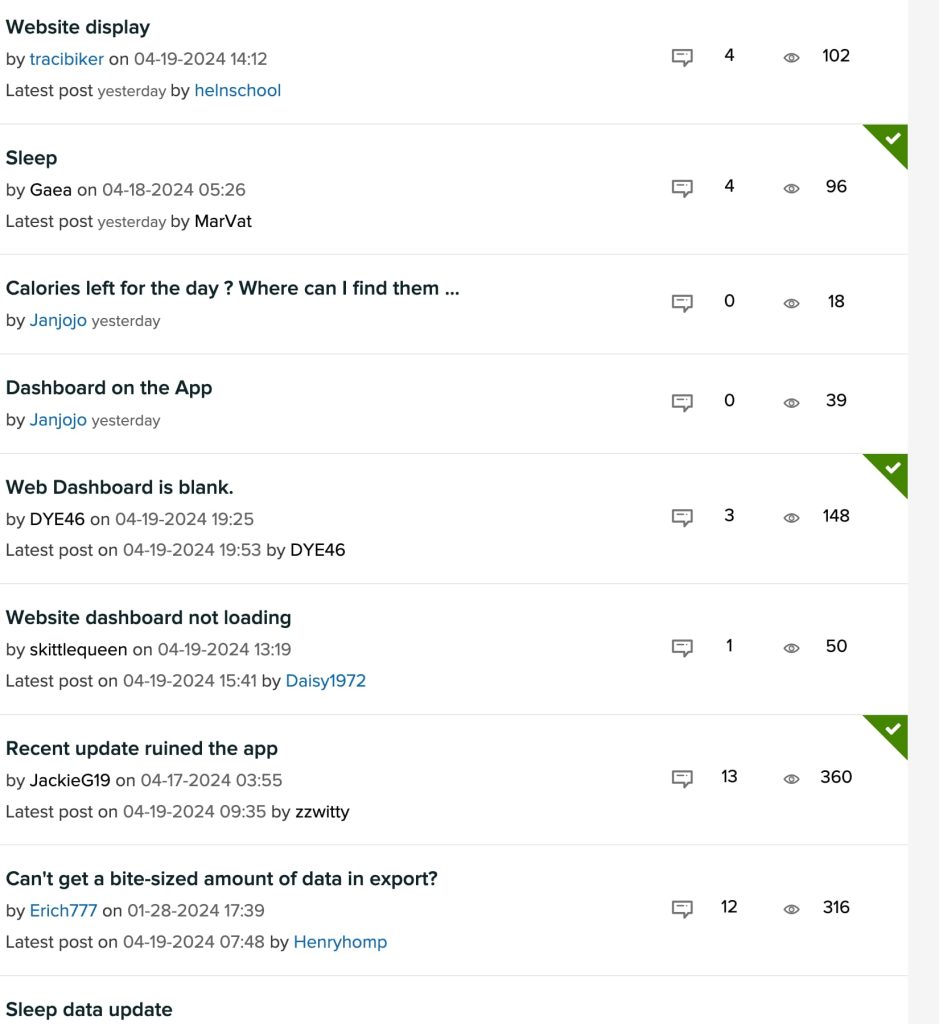Open Henryhomp's user profile
Image resolution: width=939 pixels, height=1024 pixels.
coord(340,942)
